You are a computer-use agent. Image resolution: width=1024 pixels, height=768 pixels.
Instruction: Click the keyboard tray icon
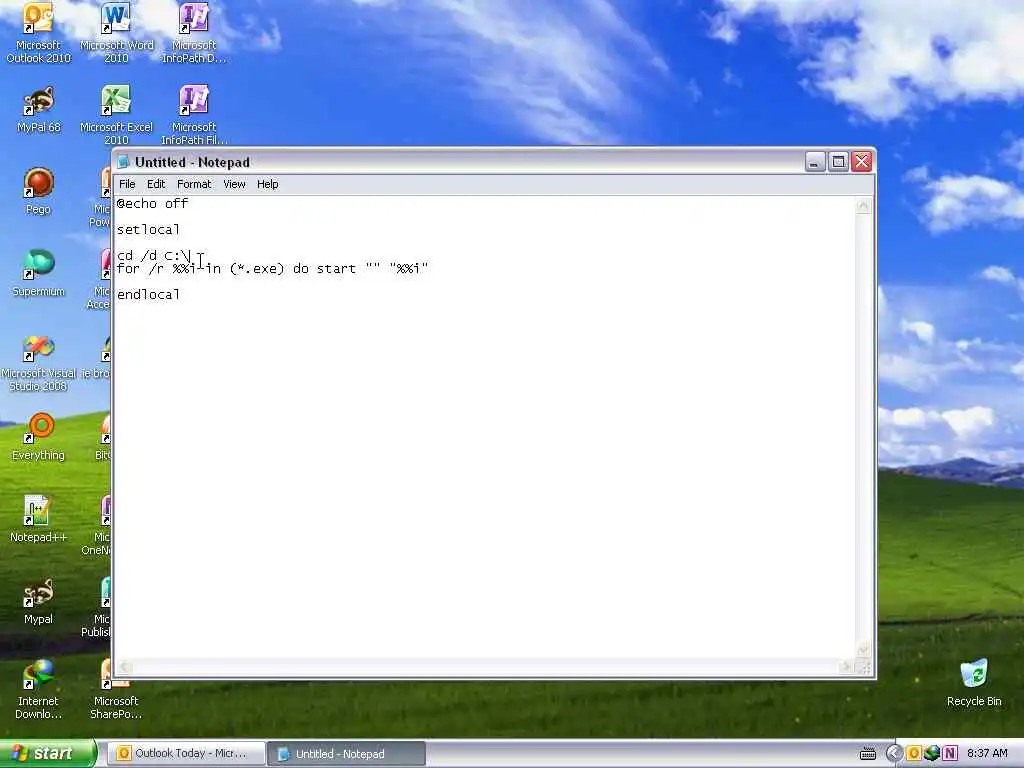(x=868, y=754)
